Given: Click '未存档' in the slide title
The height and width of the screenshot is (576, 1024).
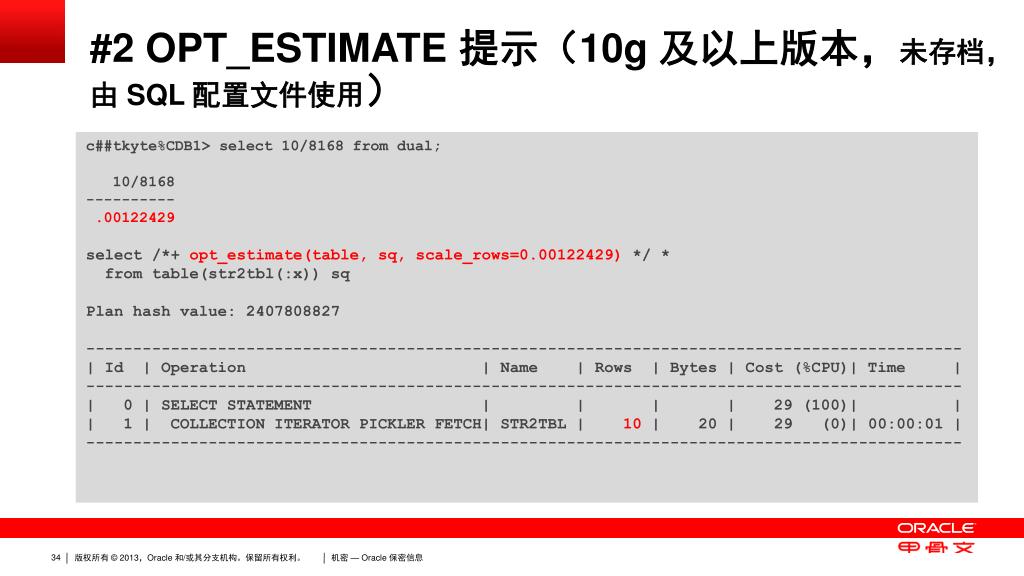Looking at the screenshot, I should [x=942, y=52].
